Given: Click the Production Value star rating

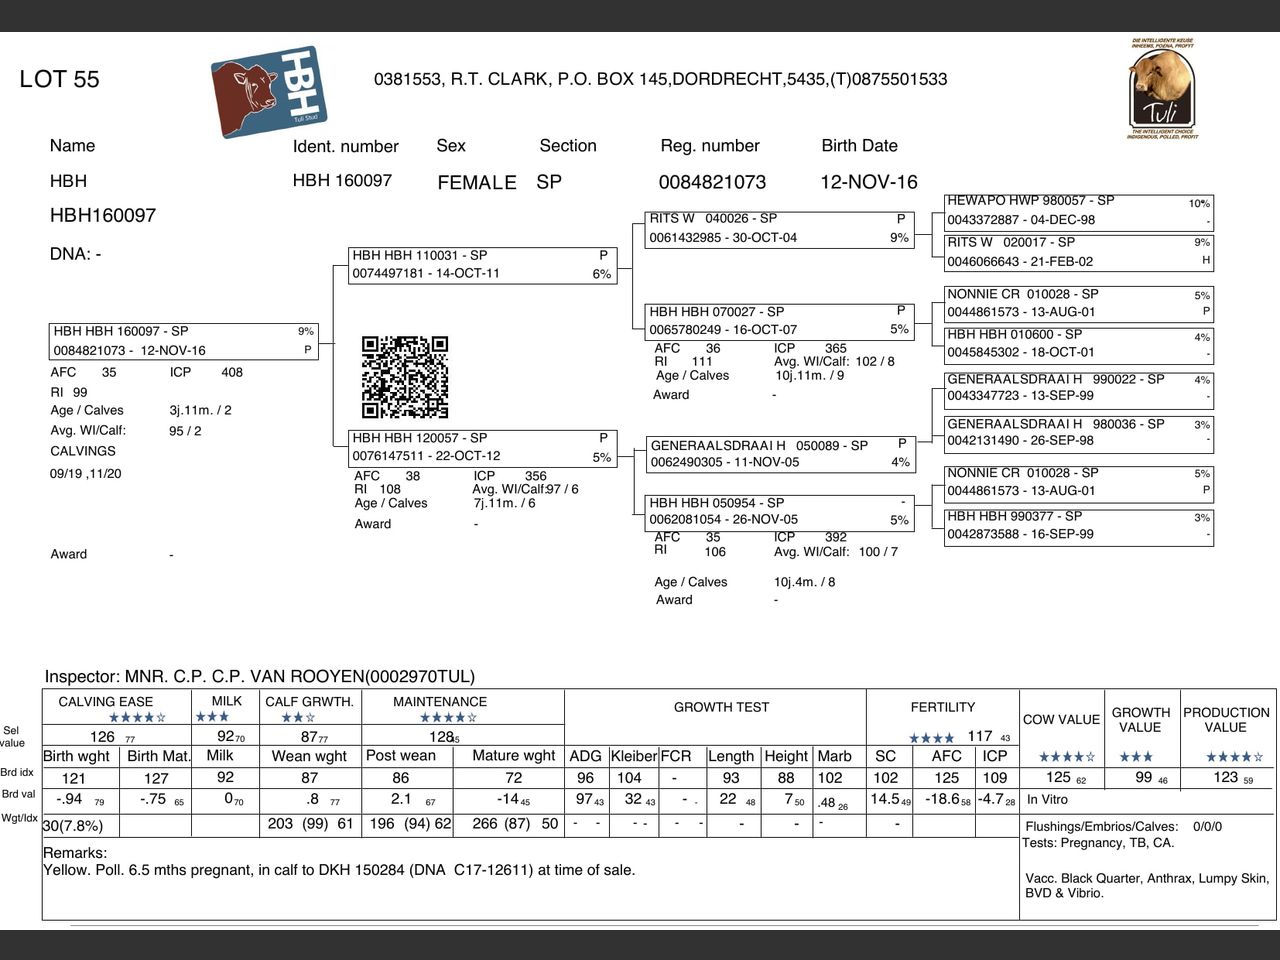Looking at the screenshot, I should tap(1234, 757).
